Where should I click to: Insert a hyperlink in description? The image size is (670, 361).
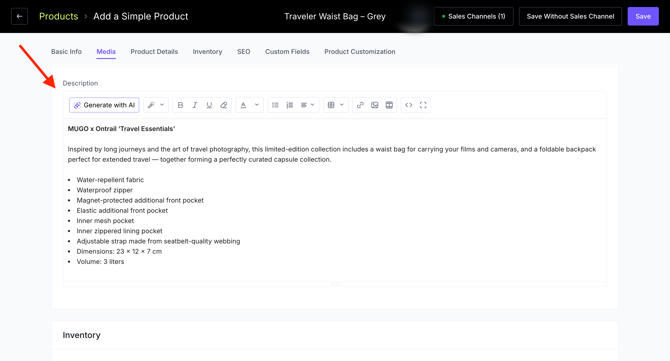pos(360,105)
